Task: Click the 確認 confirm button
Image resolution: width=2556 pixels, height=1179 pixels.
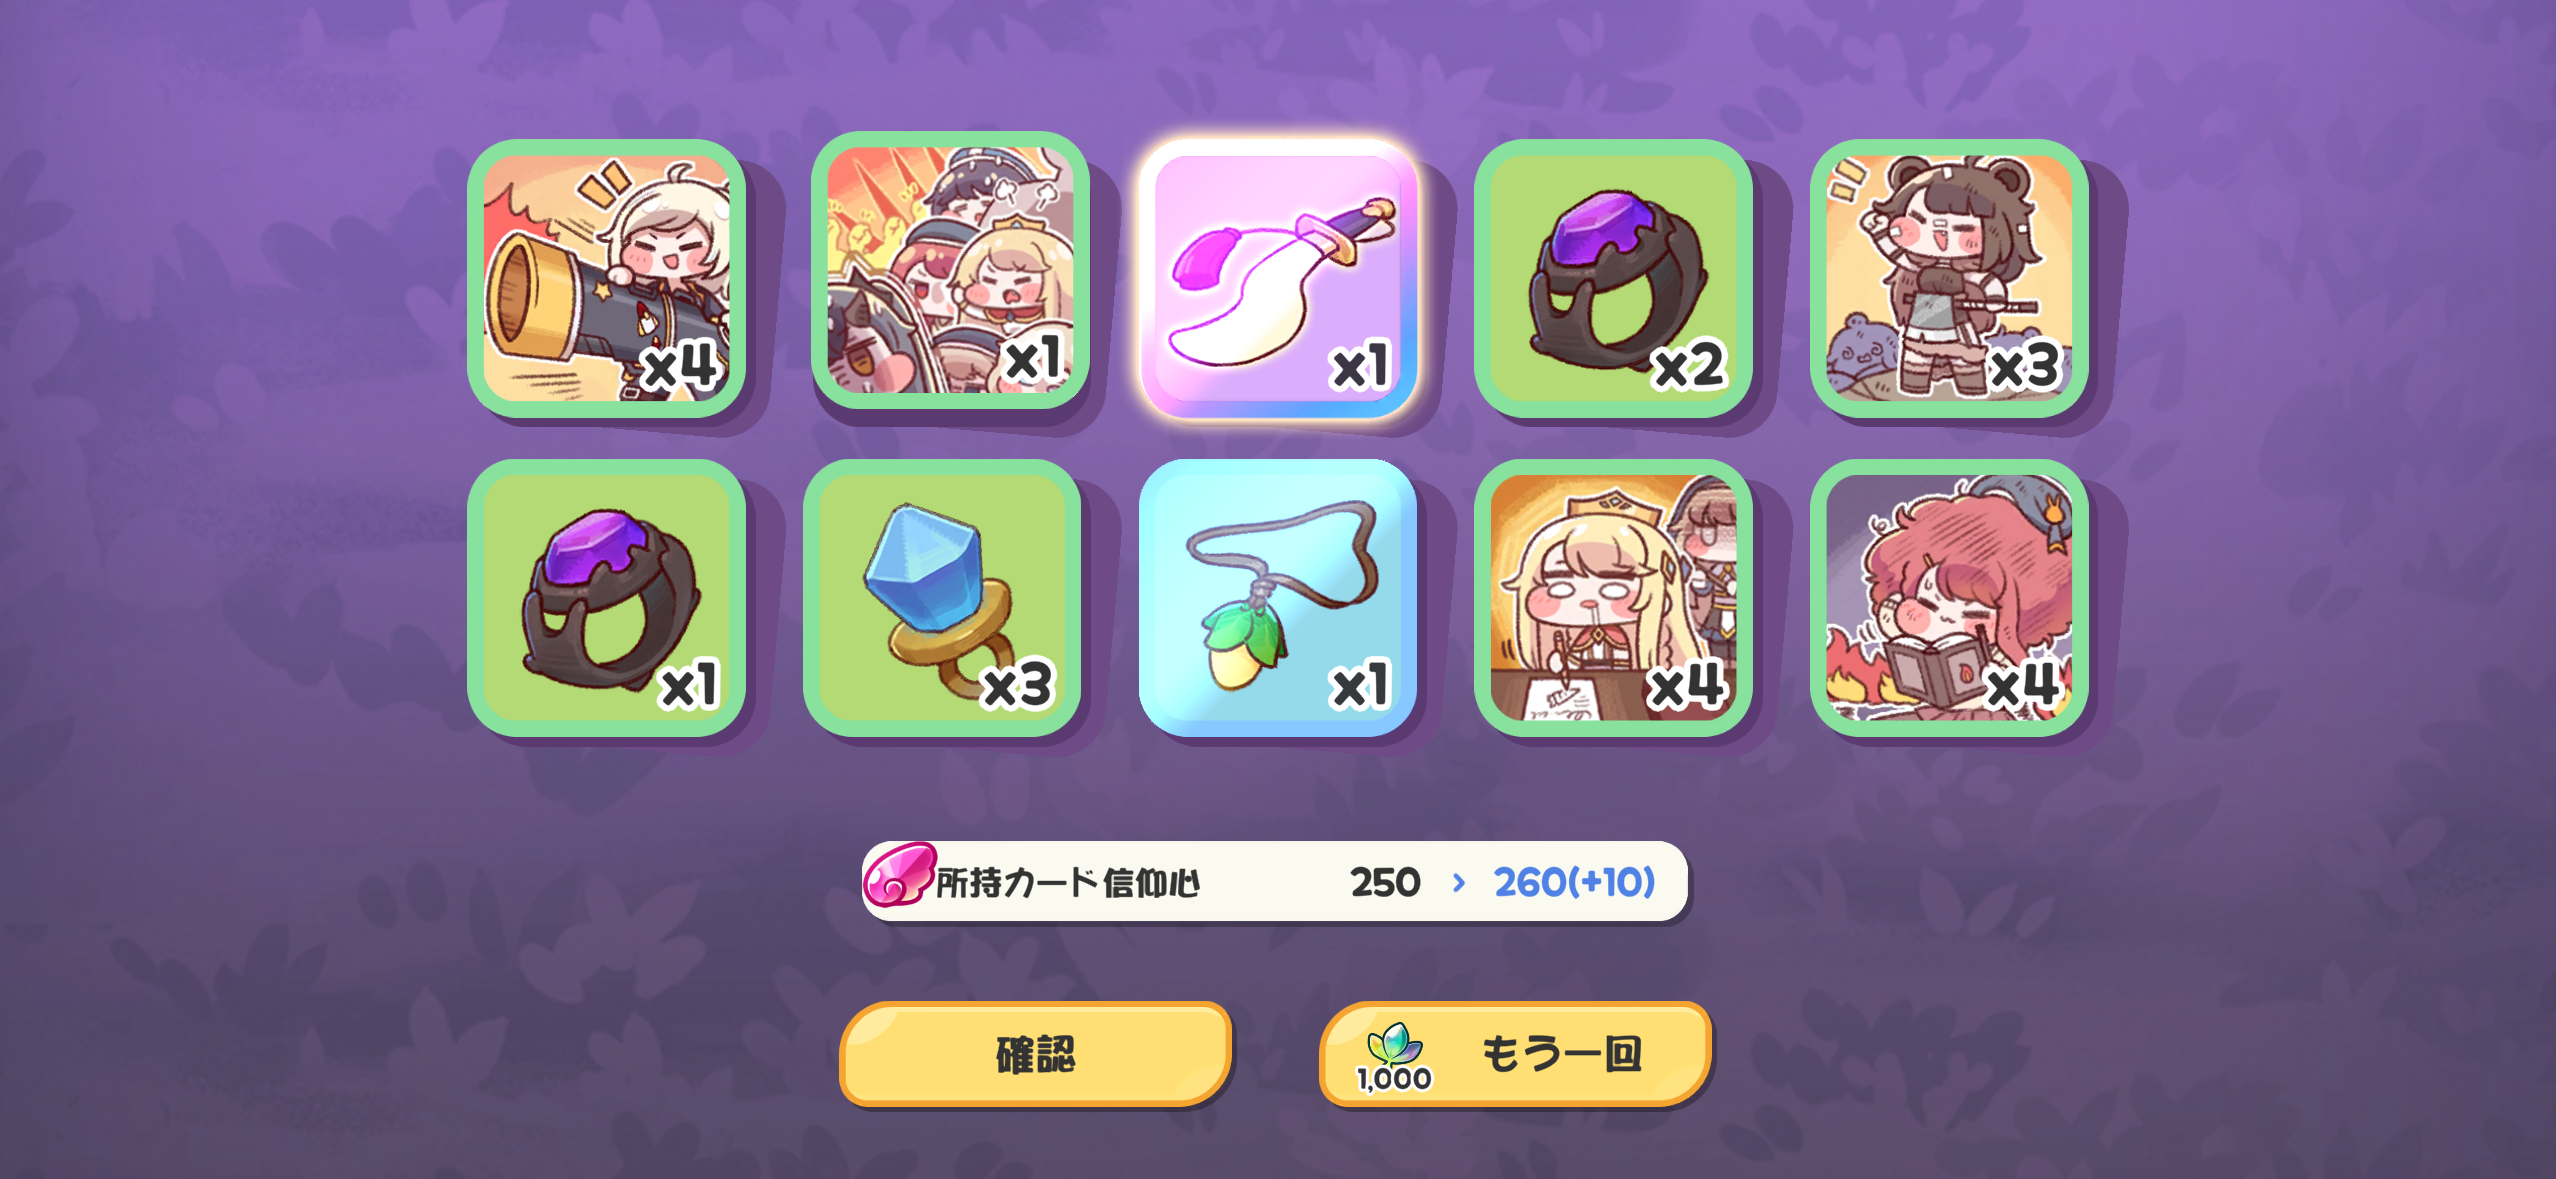Action: click(1035, 1054)
